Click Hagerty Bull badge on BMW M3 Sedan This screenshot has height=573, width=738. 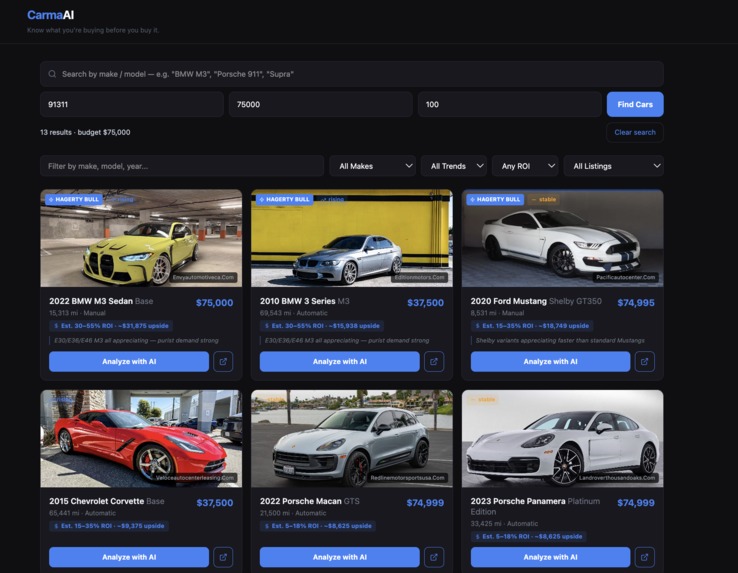pos(74,200)
